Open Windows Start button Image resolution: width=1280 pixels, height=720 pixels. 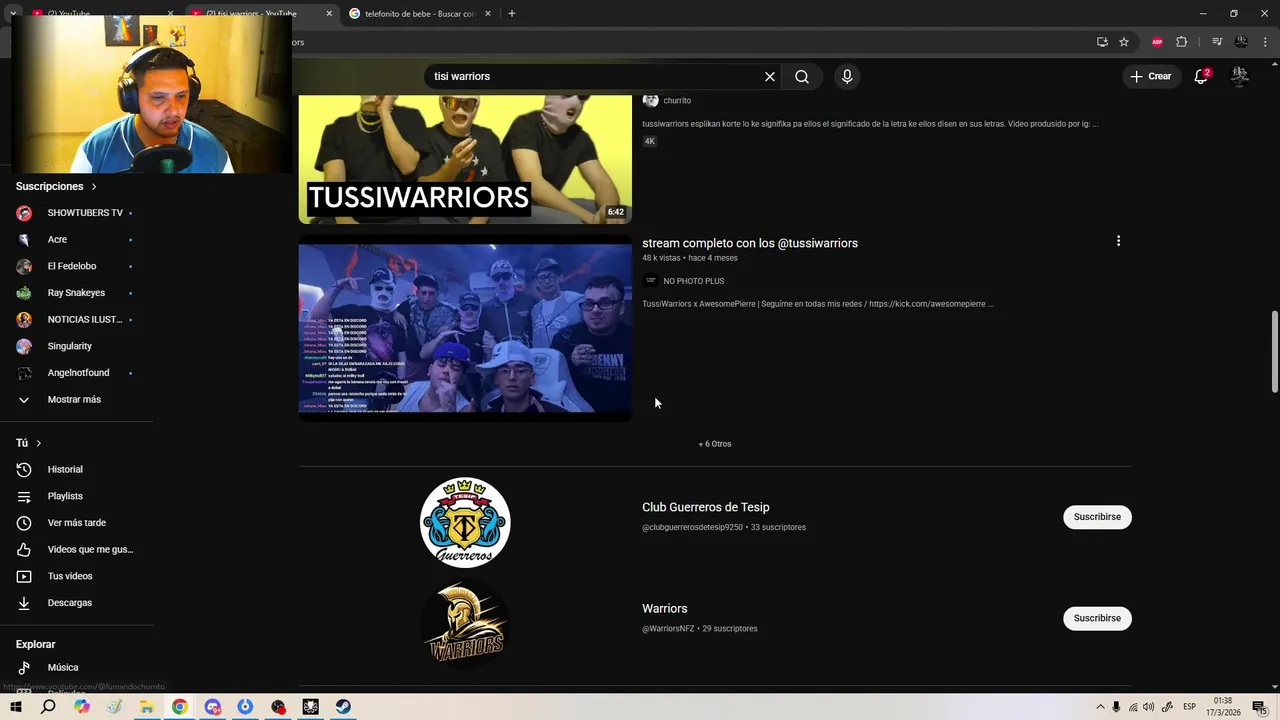pos(16,707)
